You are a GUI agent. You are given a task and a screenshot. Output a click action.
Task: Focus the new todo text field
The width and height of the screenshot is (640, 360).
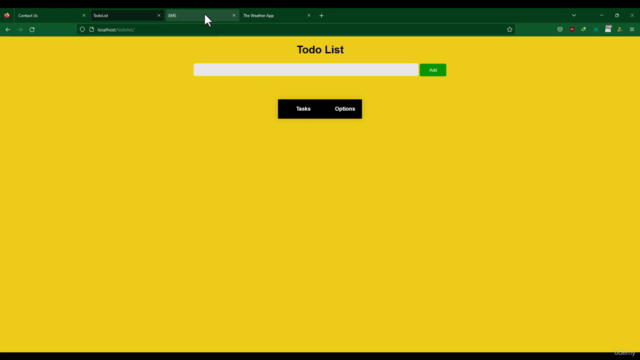pyautogui.click(x=306, y=70)
